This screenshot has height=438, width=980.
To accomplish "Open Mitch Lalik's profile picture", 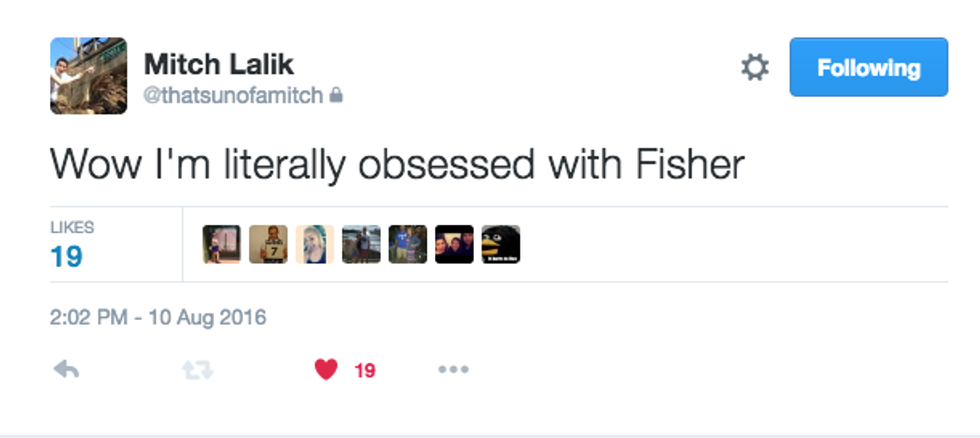I will tap(89, 76).
